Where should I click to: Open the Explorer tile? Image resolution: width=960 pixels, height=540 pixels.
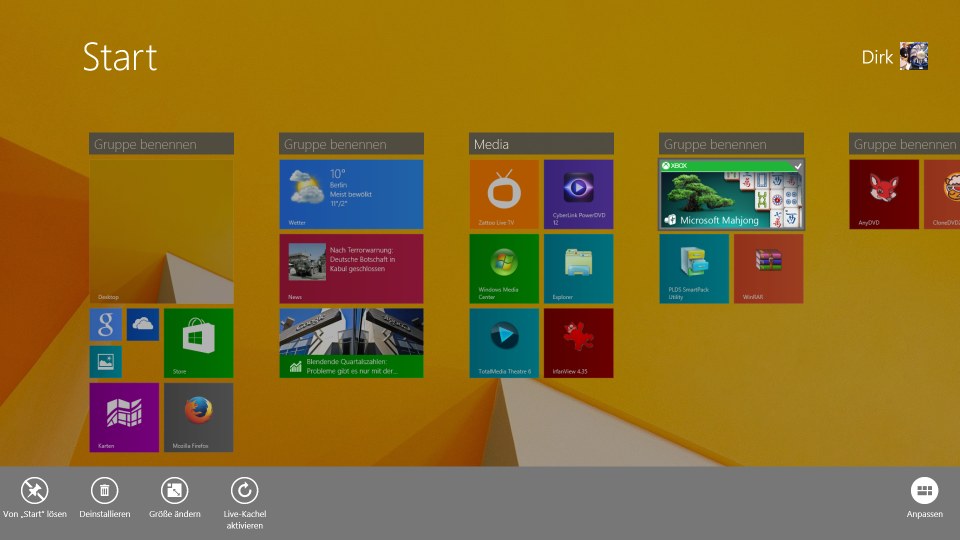[579, 269]
